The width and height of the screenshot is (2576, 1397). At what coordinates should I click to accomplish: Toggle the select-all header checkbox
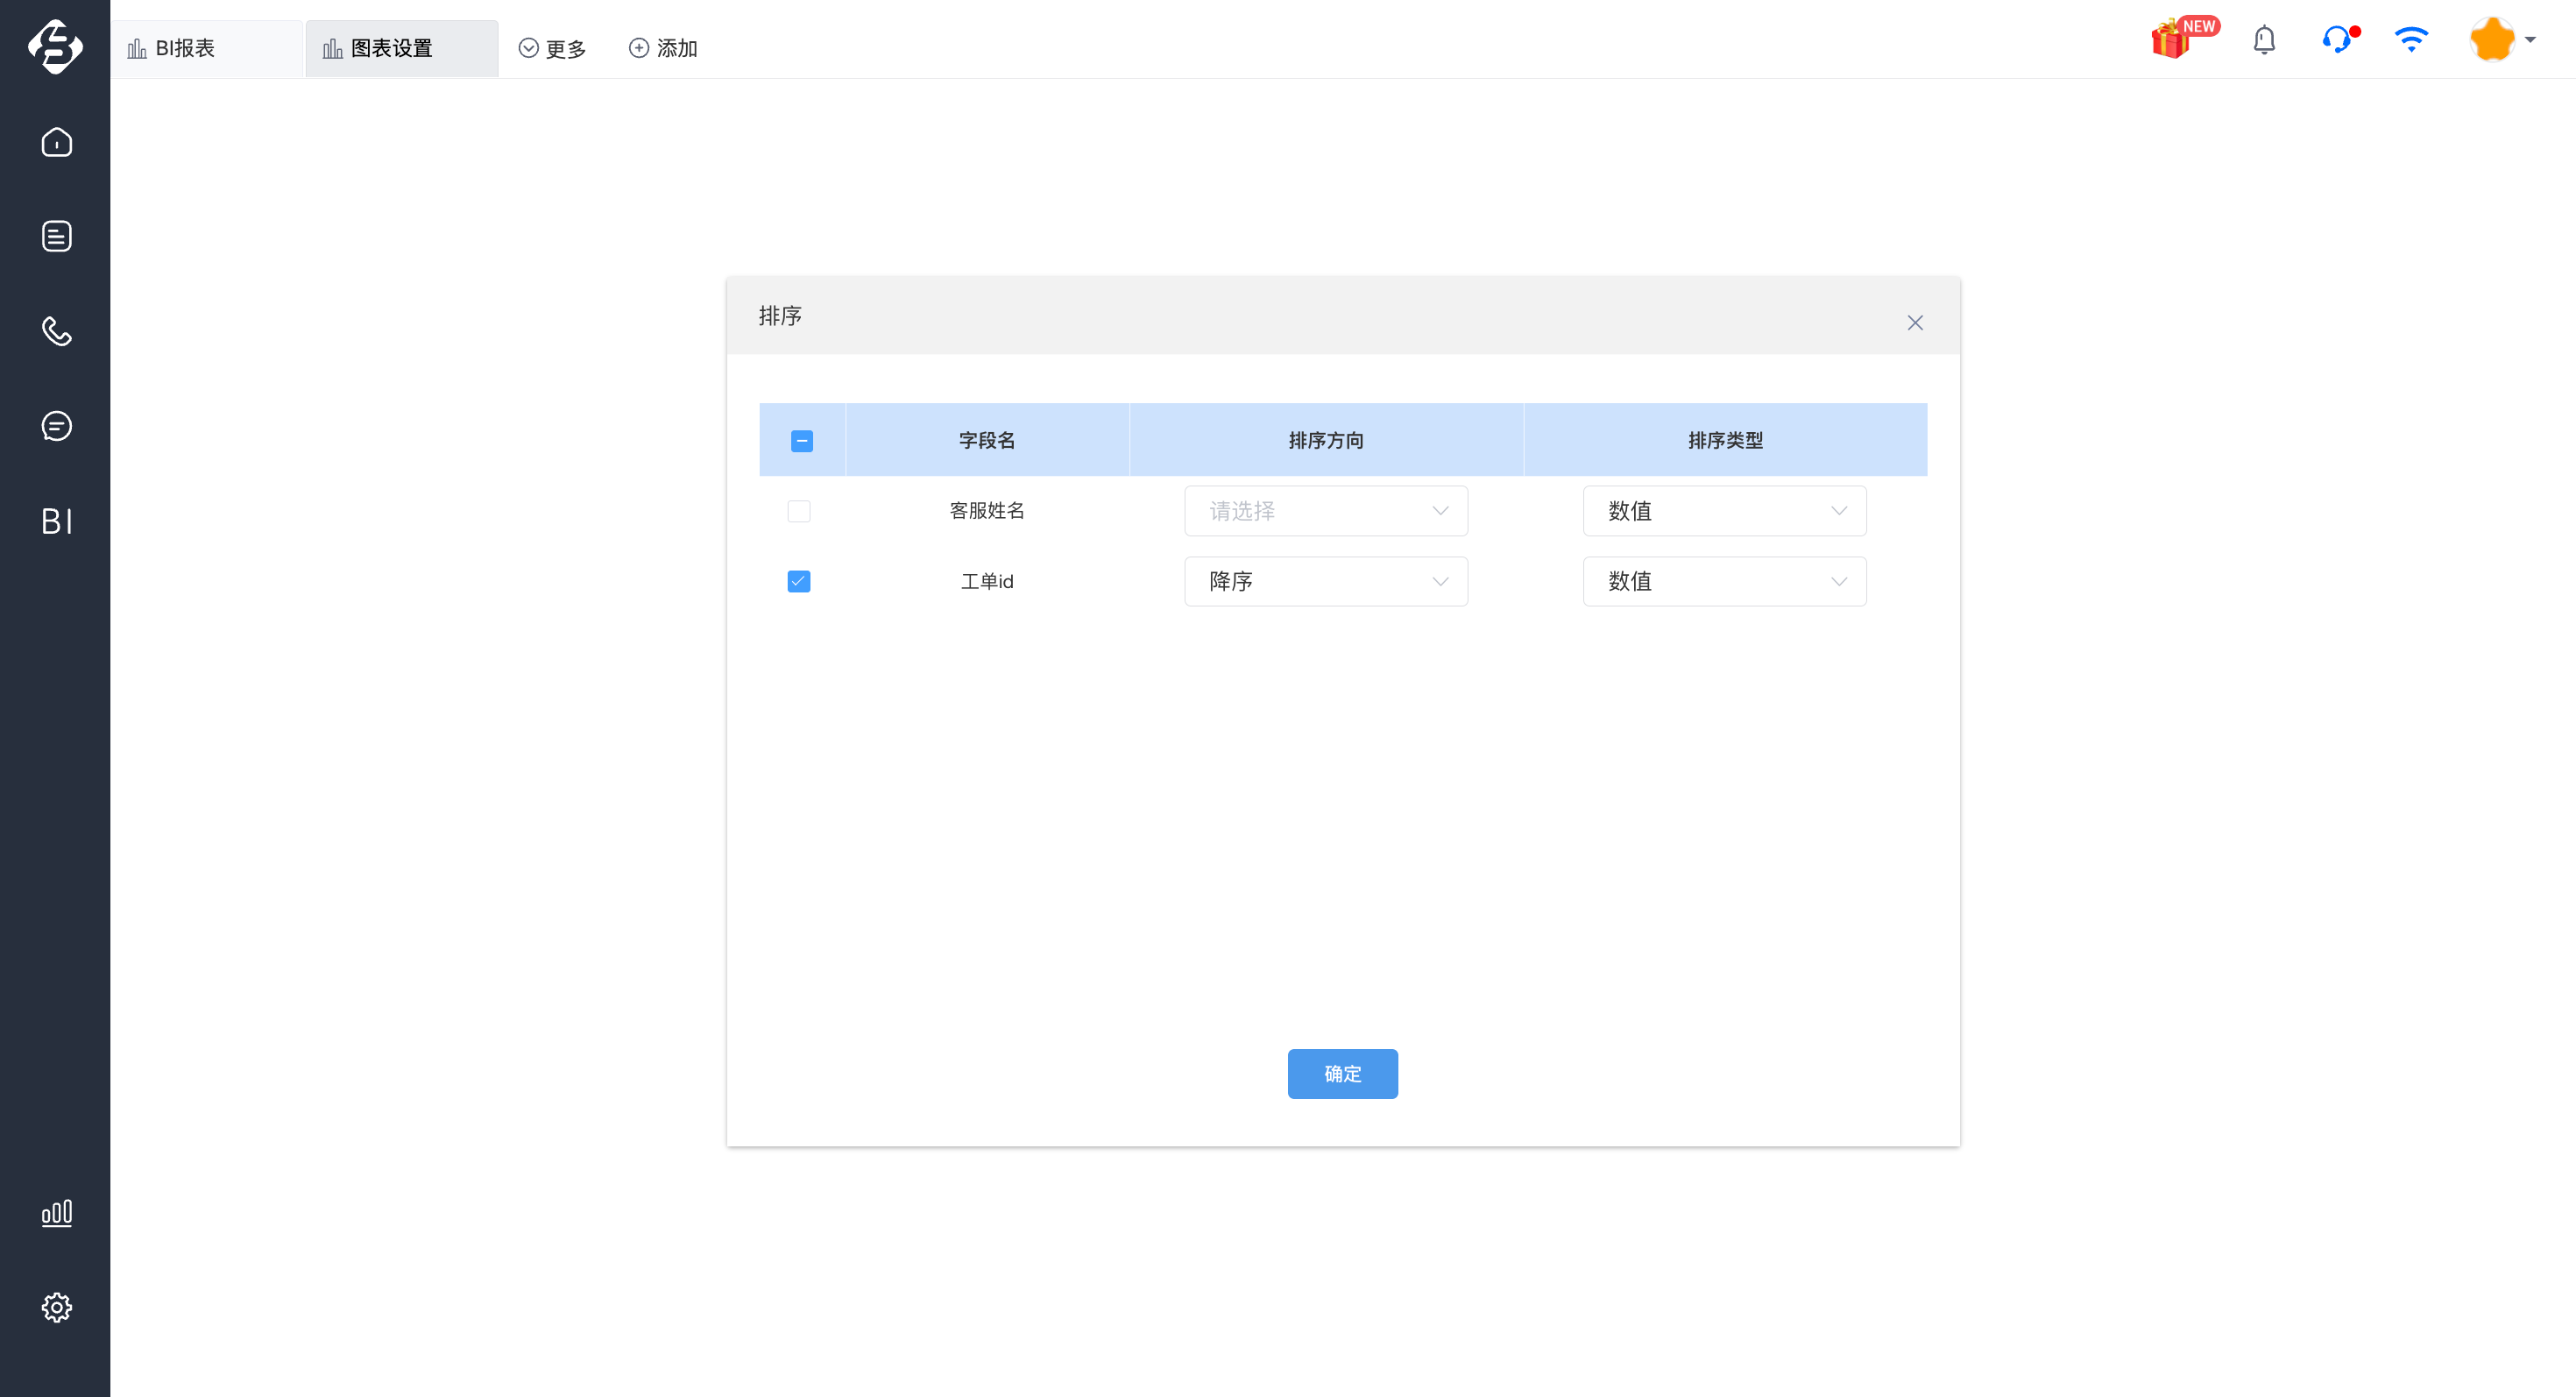click(x=801, y=441)
